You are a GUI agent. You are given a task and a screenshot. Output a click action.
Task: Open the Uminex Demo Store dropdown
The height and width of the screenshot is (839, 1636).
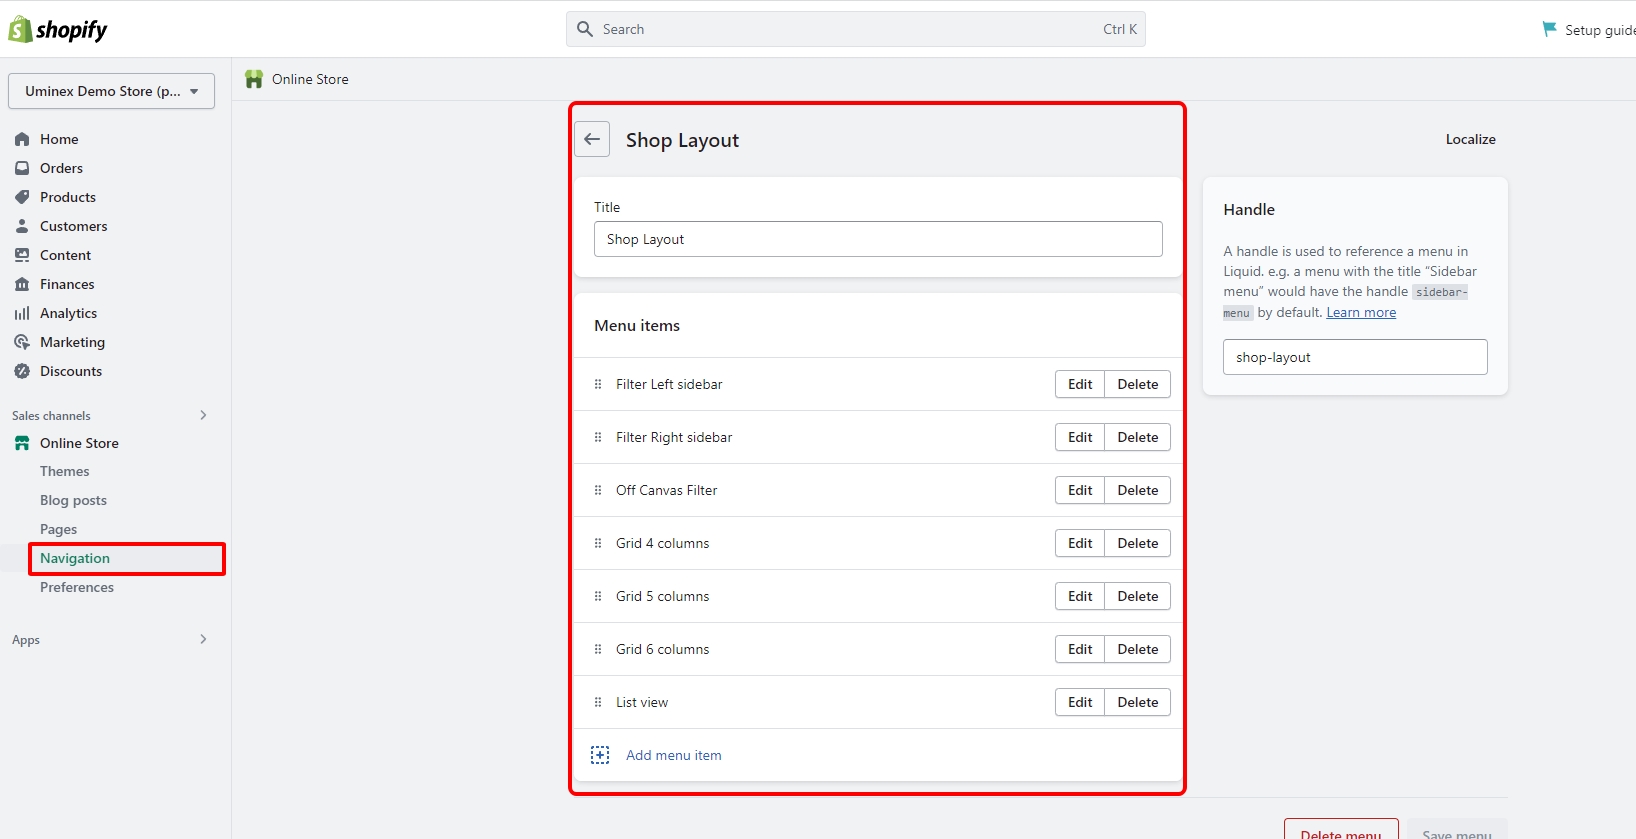click(x=111, y=91)
